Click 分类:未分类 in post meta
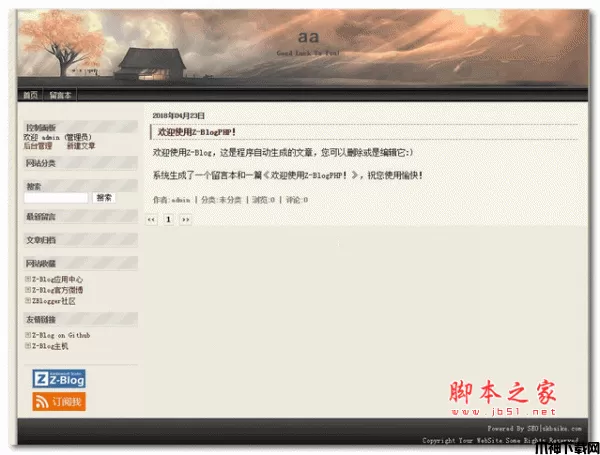Screen dimensions: 600x455 221,200
